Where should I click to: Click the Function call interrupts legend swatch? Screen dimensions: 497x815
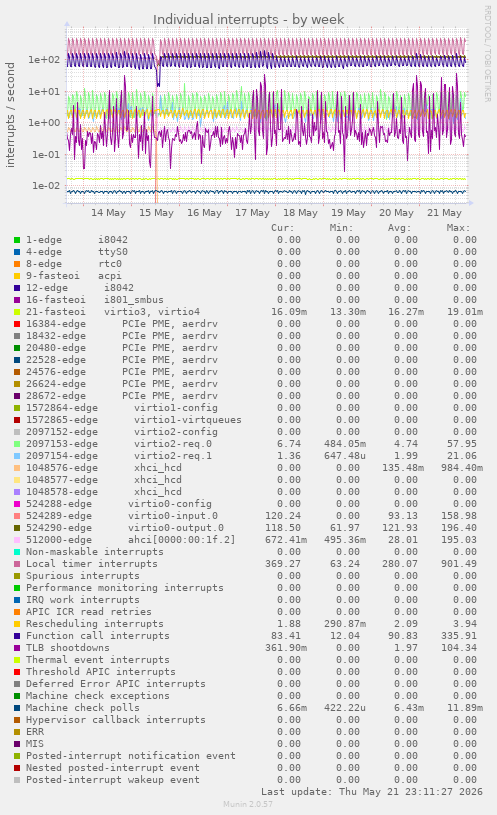point(17,636)
